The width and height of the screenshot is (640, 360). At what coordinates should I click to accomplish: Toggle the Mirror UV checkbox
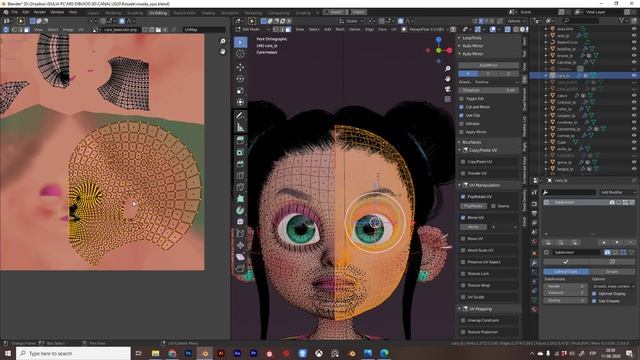(x=463, y=218)
